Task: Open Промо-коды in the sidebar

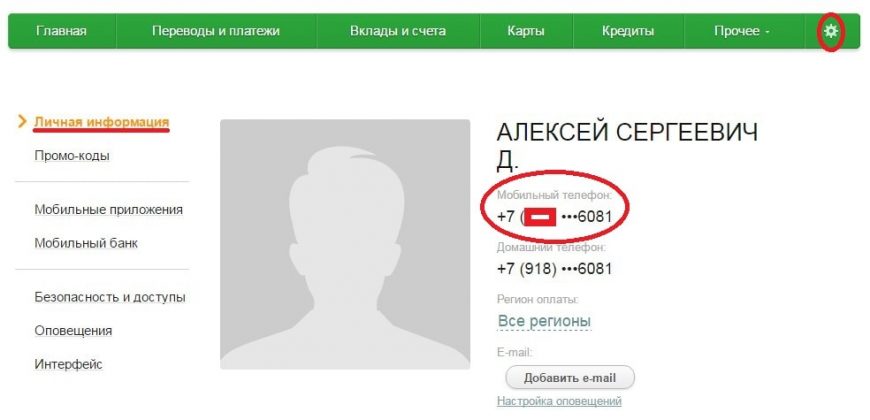Action: click(72, 156)
